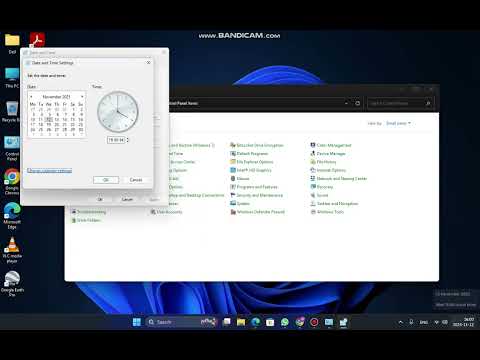The width and height of the screenshot is (480, 360).
Task: Refresh the Control Panel window
Action: 357,103
